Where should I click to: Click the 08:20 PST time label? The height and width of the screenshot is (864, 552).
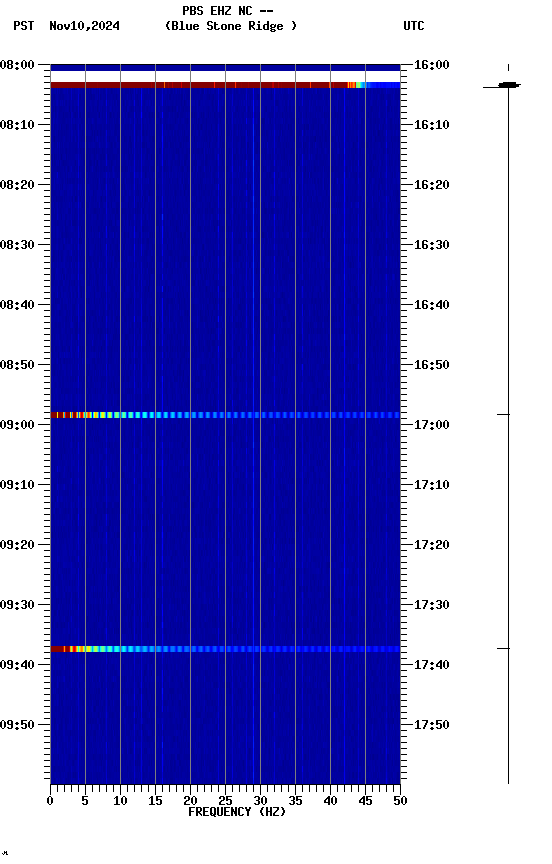[17, 185]
